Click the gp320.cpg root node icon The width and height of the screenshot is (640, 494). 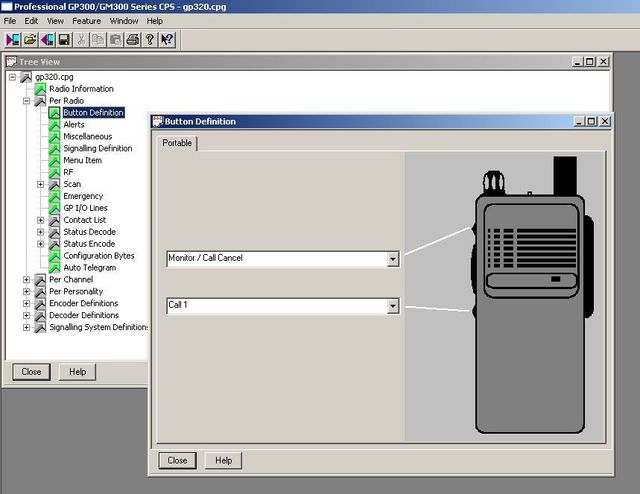click(x=26, y=77)
